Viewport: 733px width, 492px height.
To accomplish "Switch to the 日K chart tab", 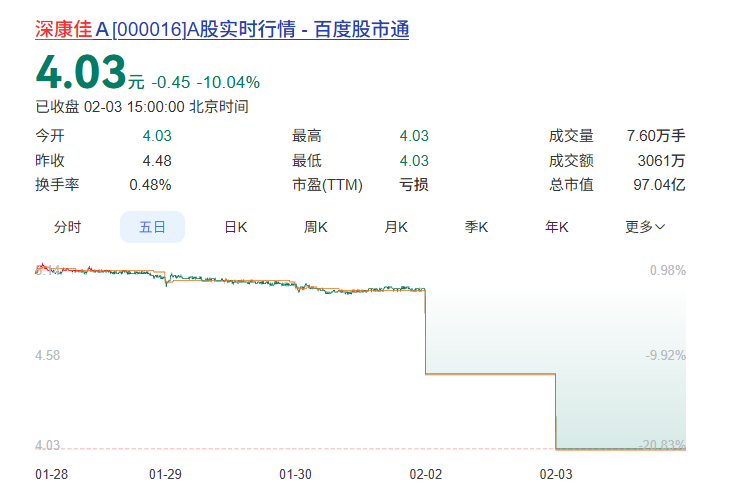I will [236, 227].
